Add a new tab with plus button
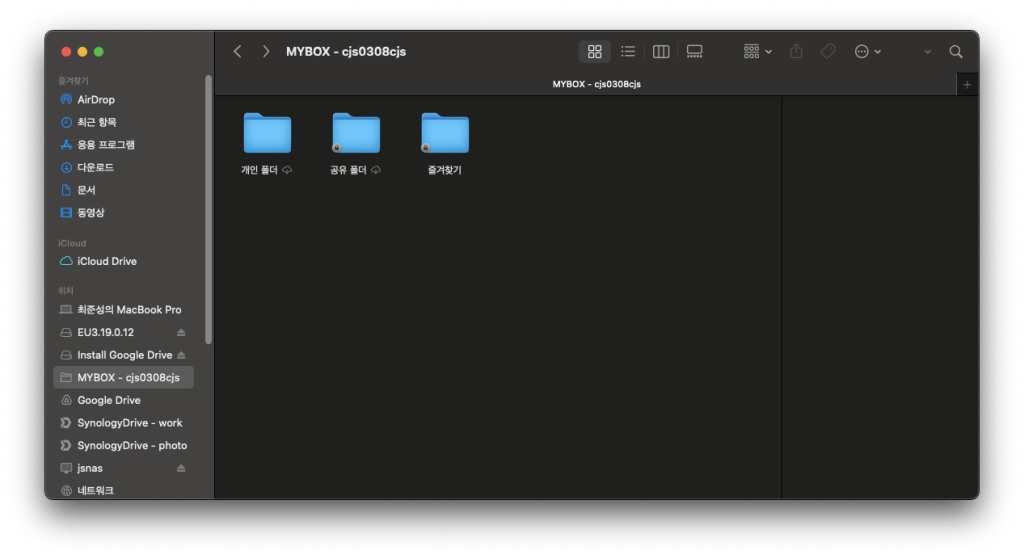Screen dimensions: 1024x559 pos(967,85)
